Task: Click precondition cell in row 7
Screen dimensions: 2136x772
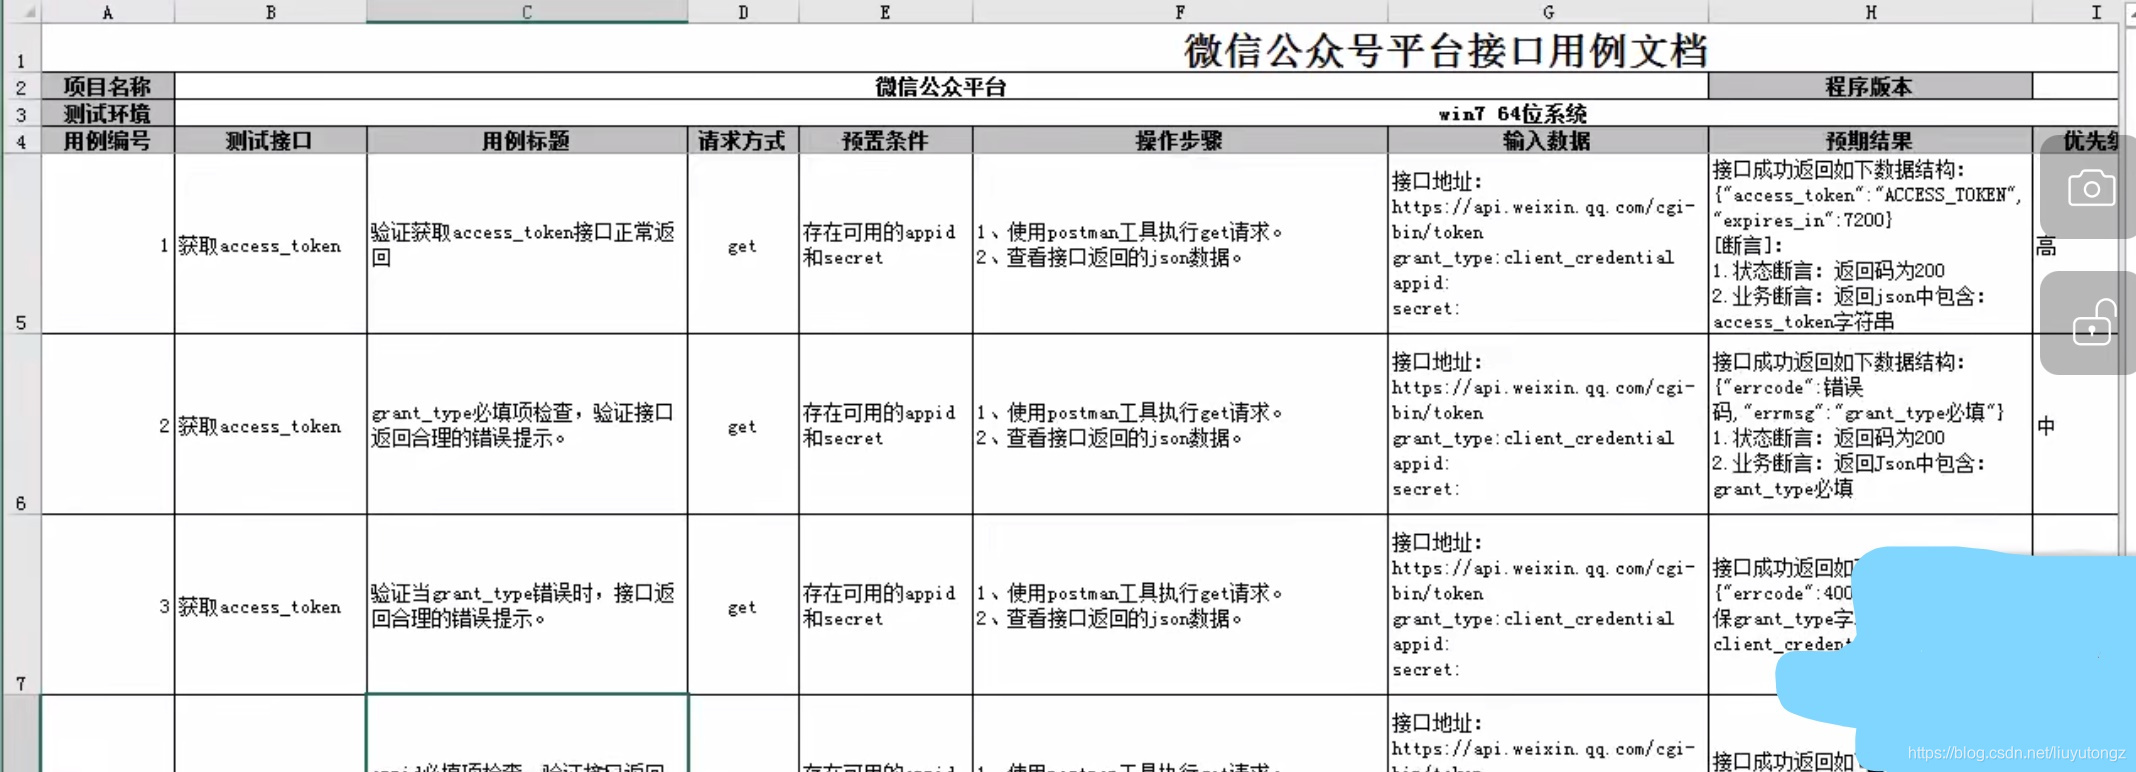Action: click(885, 605)
